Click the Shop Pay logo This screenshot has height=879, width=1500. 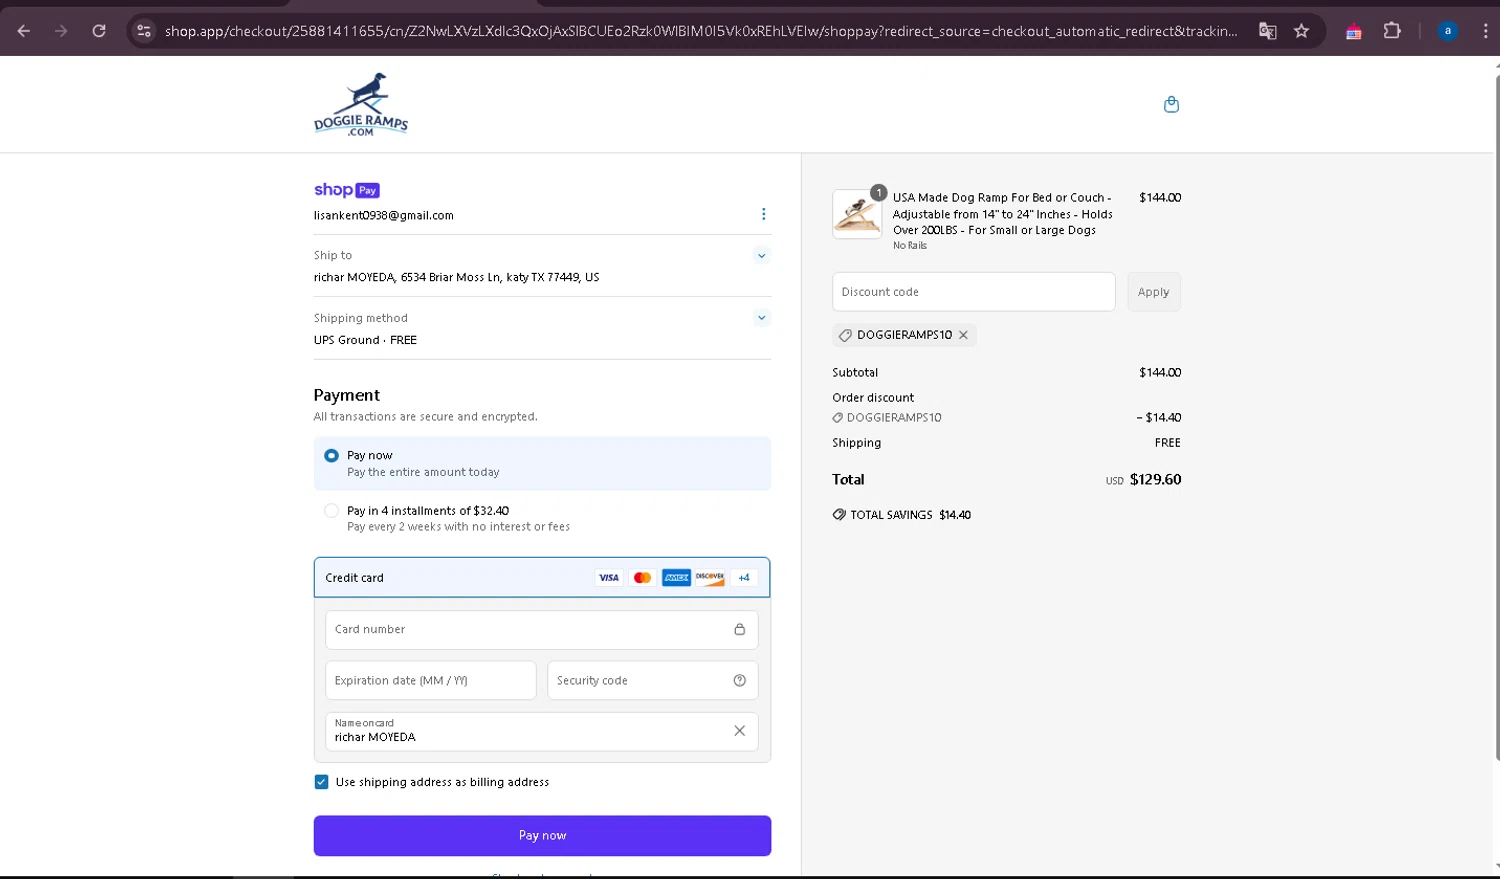point(346,190)
